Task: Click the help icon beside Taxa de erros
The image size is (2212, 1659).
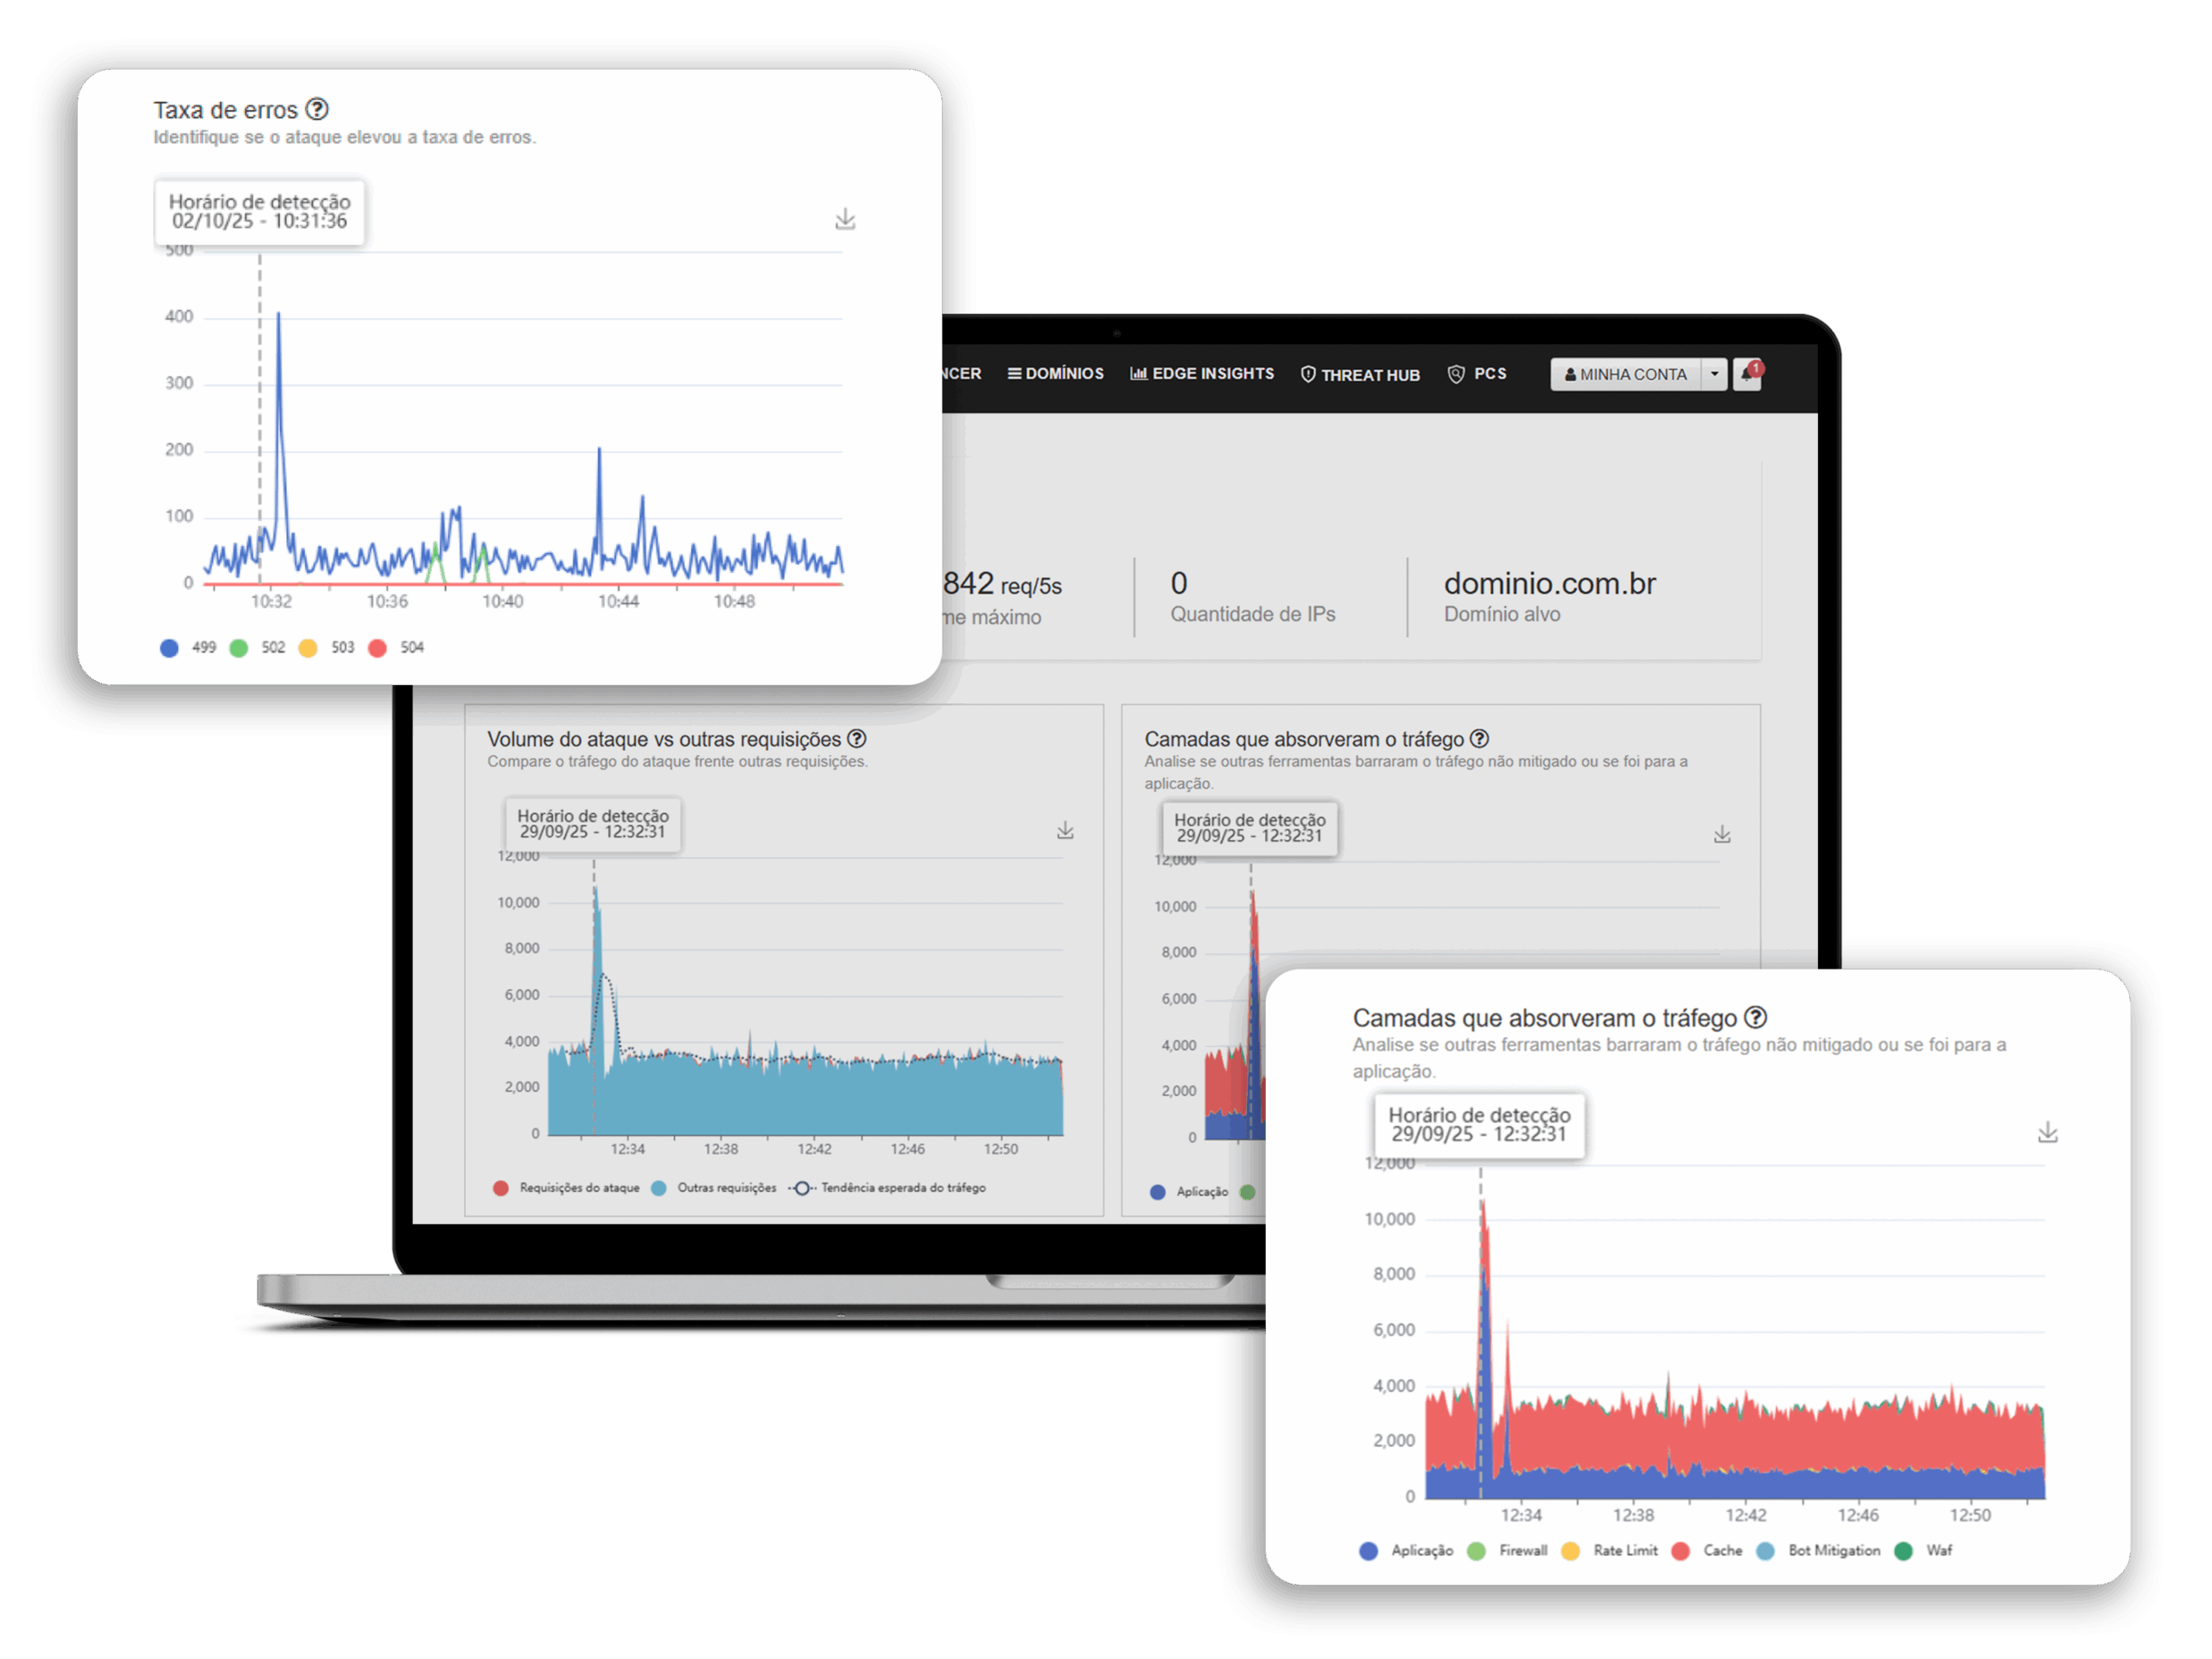Action: click(x=317, y=109)
